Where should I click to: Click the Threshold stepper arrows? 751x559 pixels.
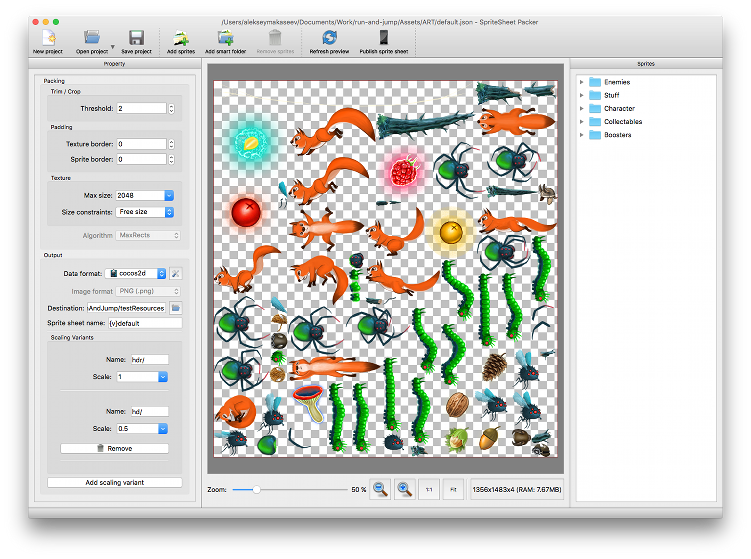(x=171, y=109)
